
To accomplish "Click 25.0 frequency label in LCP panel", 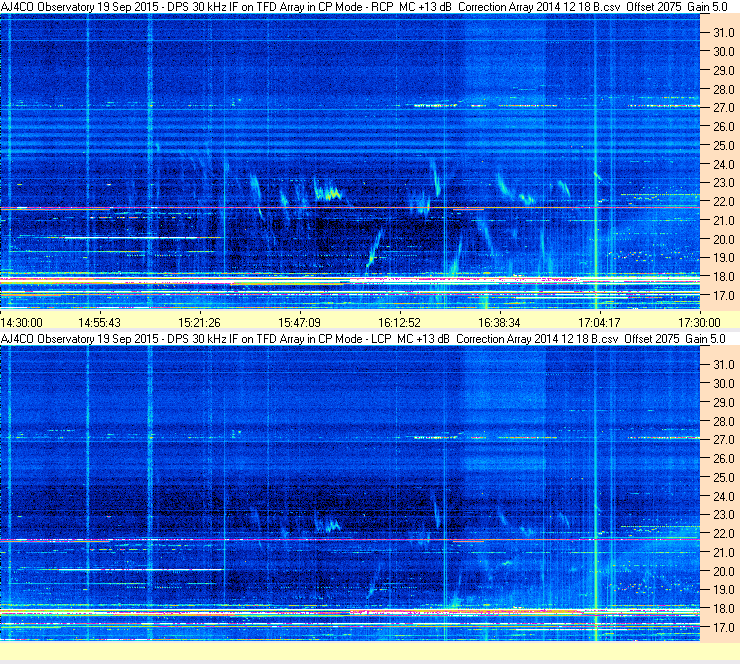I will tap(724, 478).
